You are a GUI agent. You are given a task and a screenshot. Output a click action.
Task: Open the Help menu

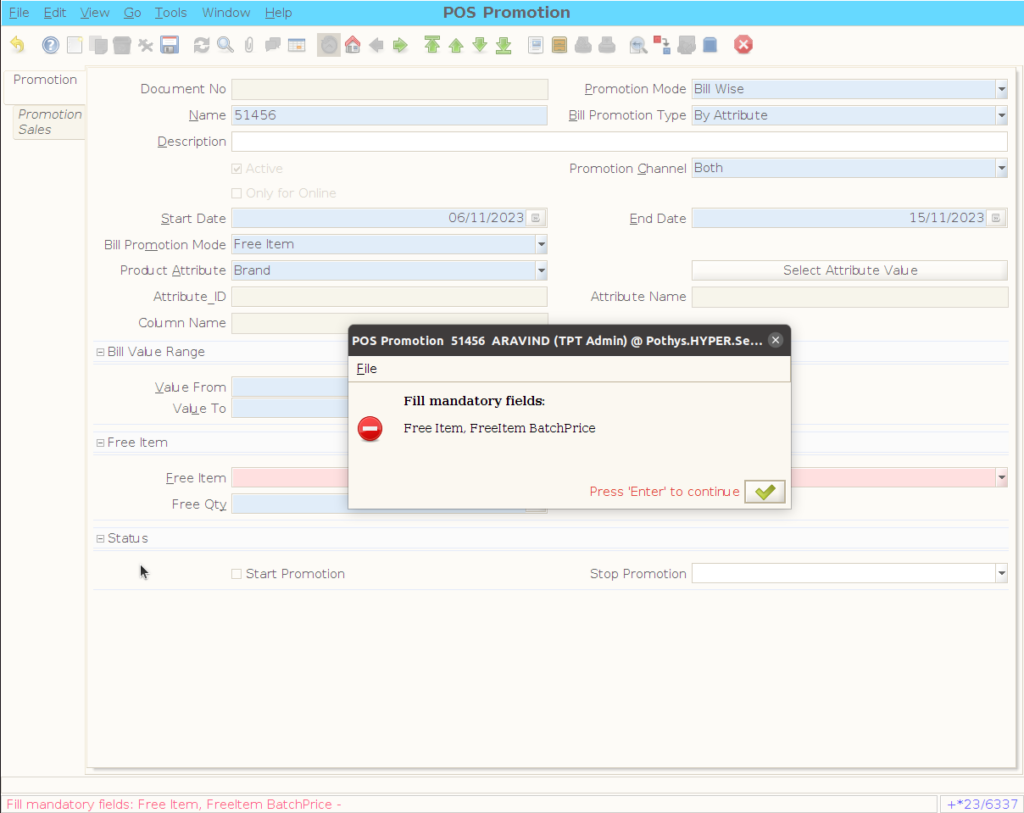point(278,12)
